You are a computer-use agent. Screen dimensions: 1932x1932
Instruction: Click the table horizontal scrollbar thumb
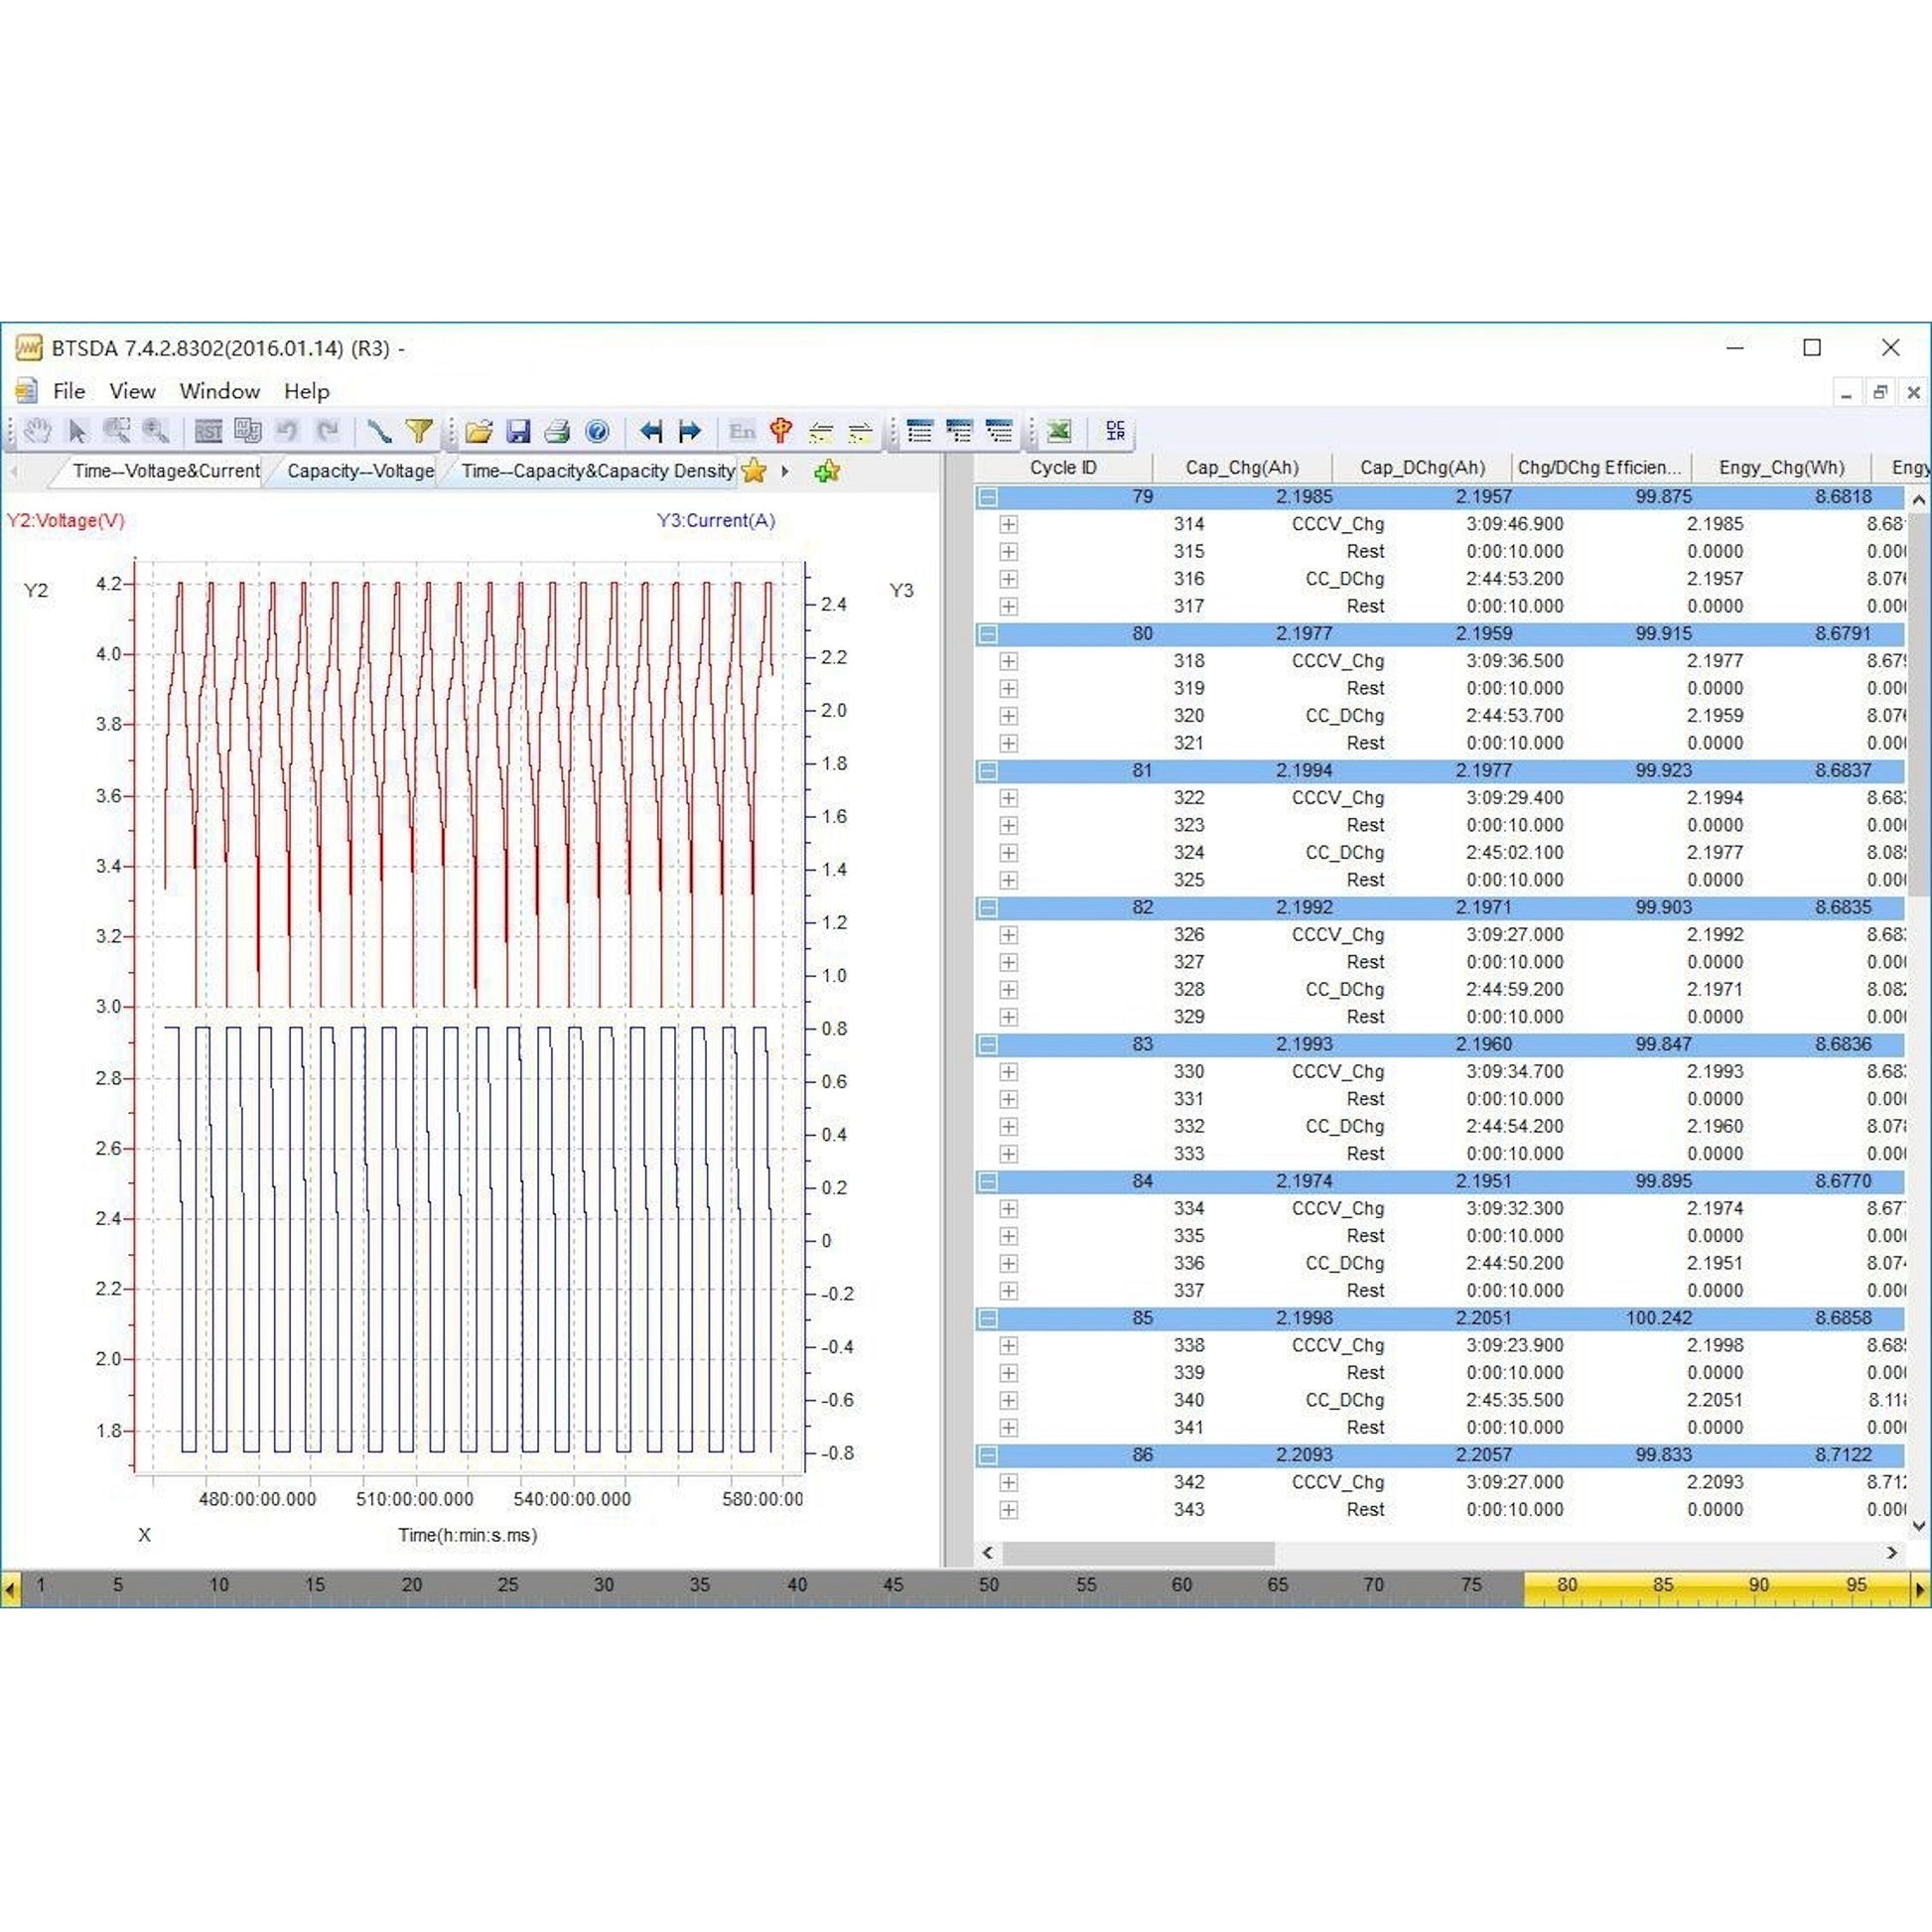[x=1138, y=1553]
